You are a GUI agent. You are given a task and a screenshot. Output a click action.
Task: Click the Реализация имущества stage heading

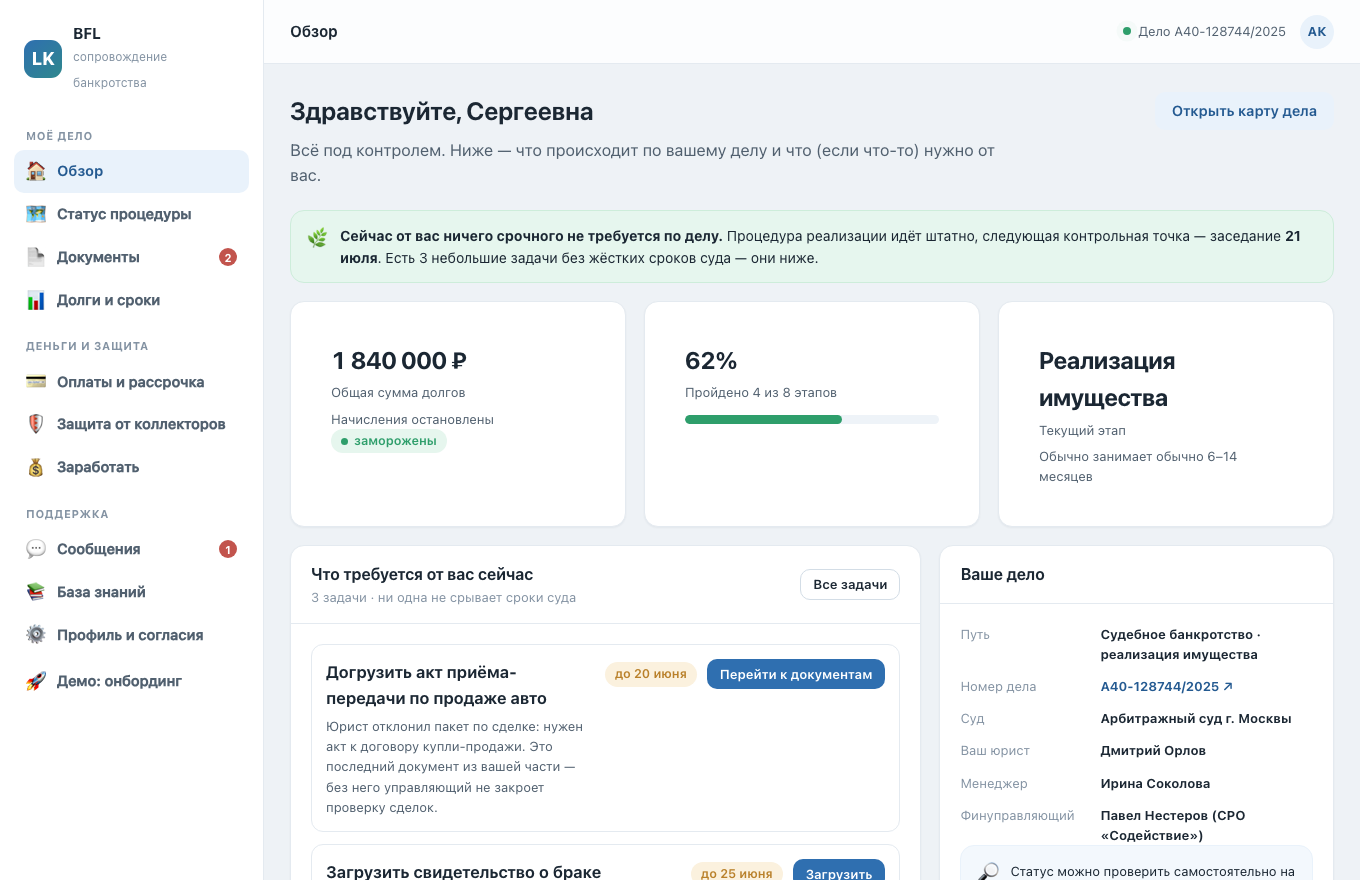click(x=1107, y=379)
